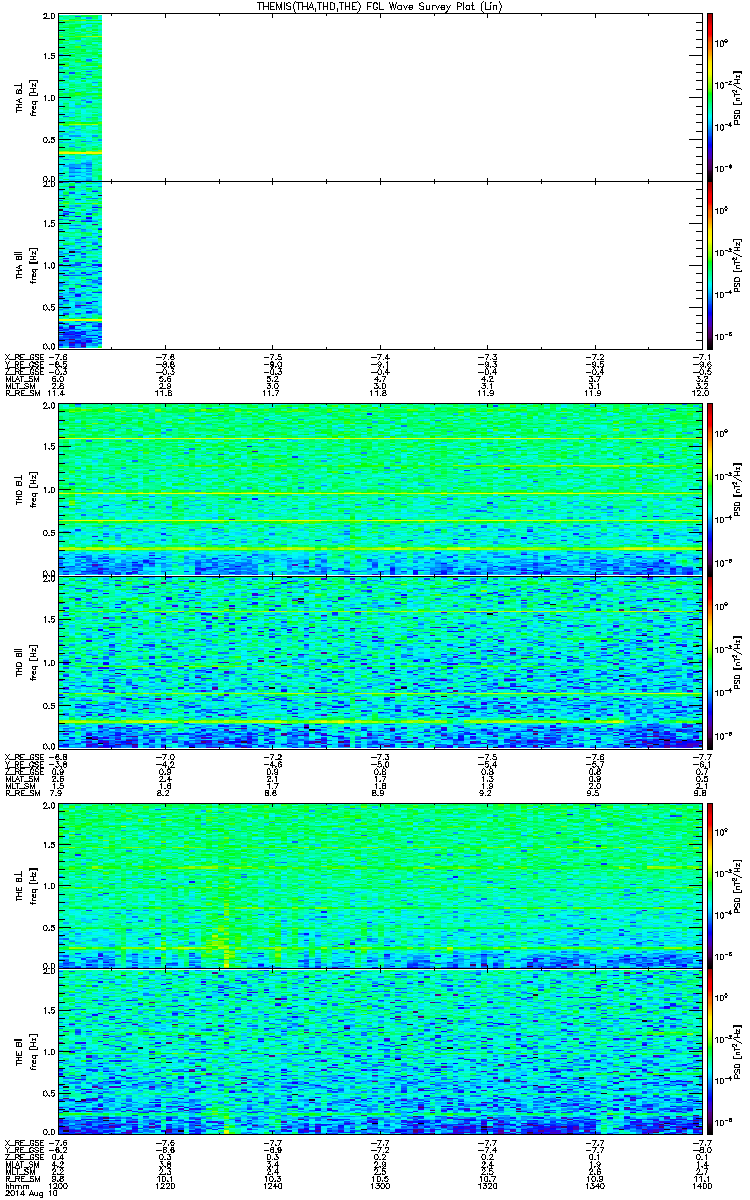Click the 2.0 tick on the THA BL axis

point(49,18)
